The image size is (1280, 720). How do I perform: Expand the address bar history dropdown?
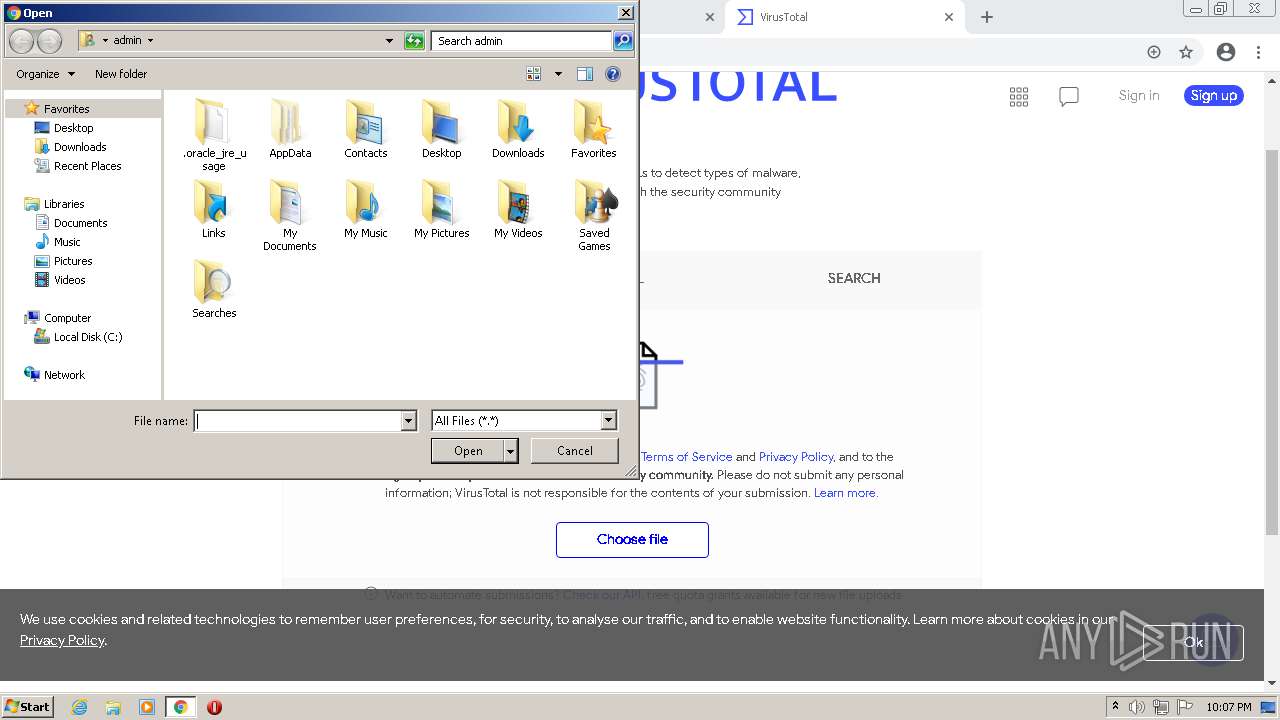389,41
